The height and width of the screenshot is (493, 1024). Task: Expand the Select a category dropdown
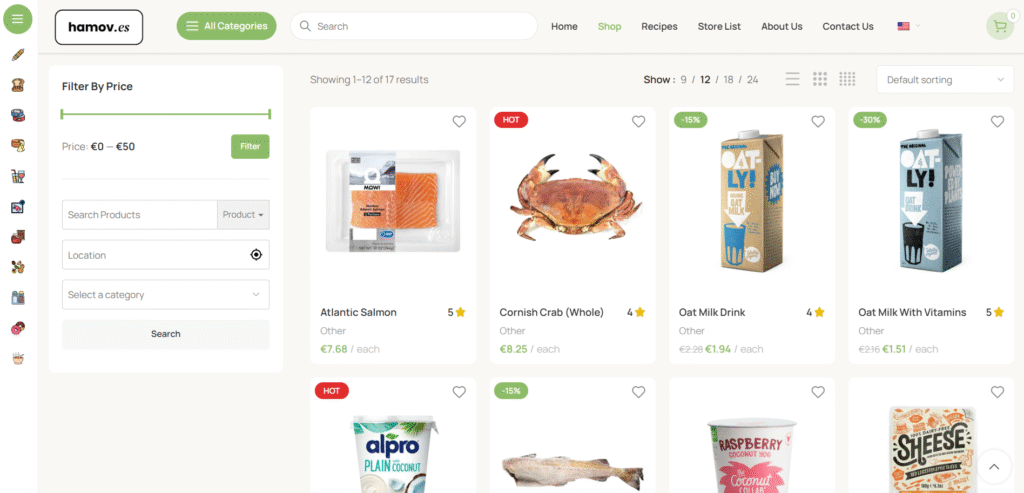(x=166, y=294)
